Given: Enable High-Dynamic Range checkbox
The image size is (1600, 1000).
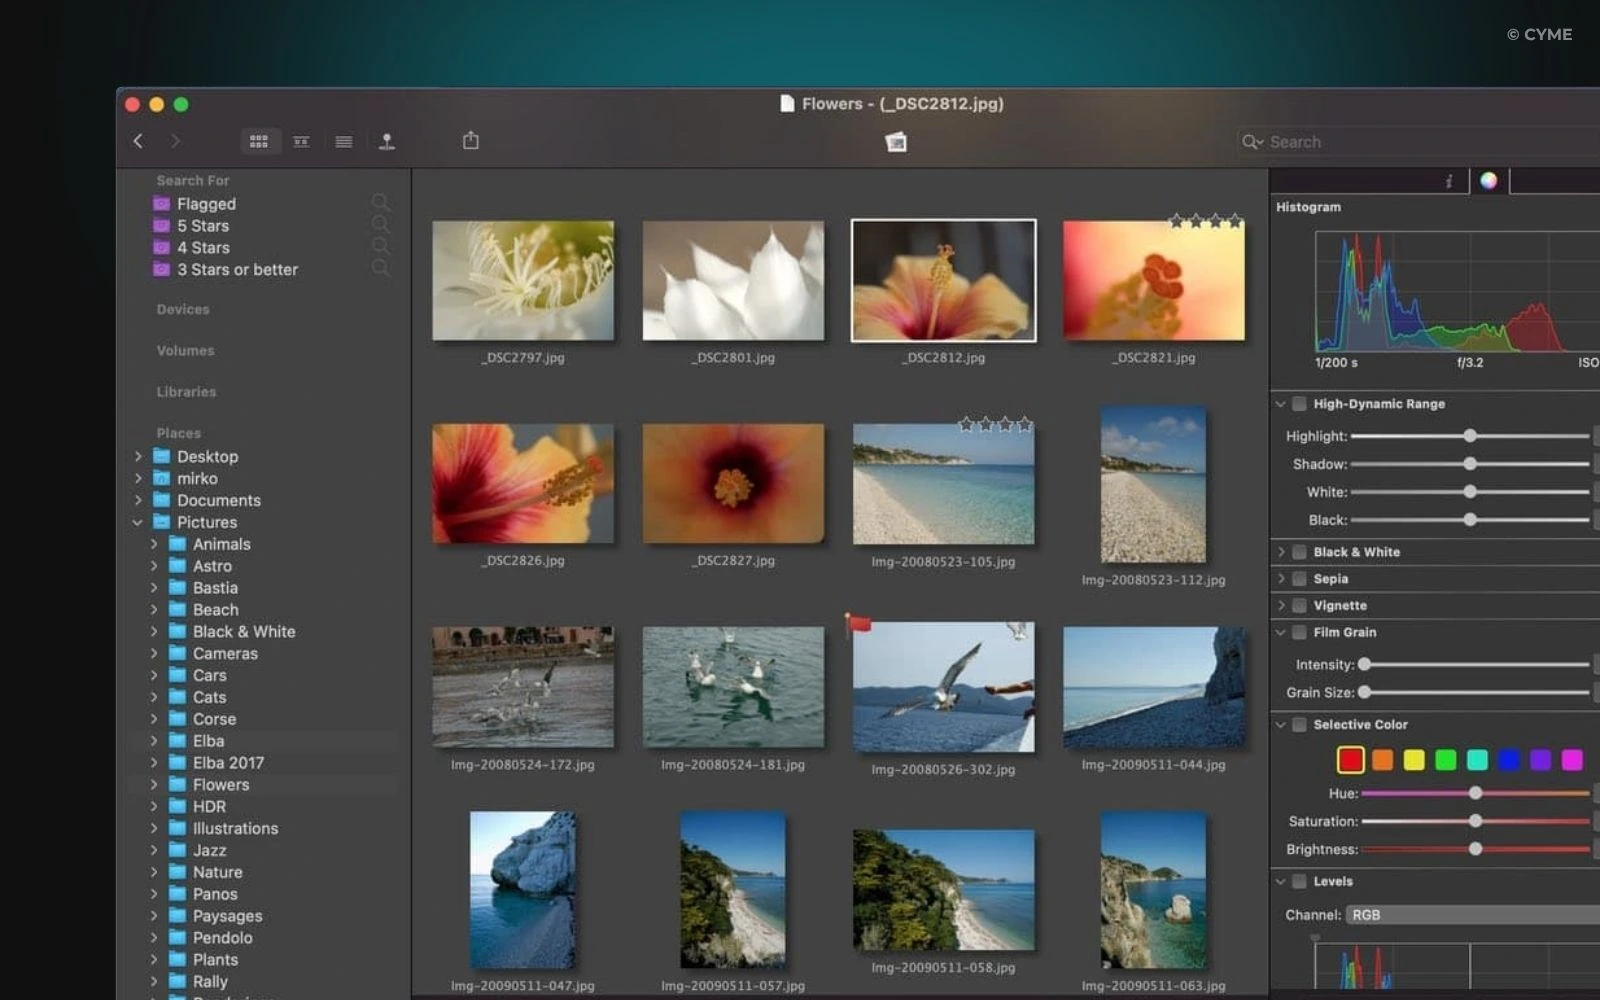Looking at the screenshot, I should [x=1299, y=404].
